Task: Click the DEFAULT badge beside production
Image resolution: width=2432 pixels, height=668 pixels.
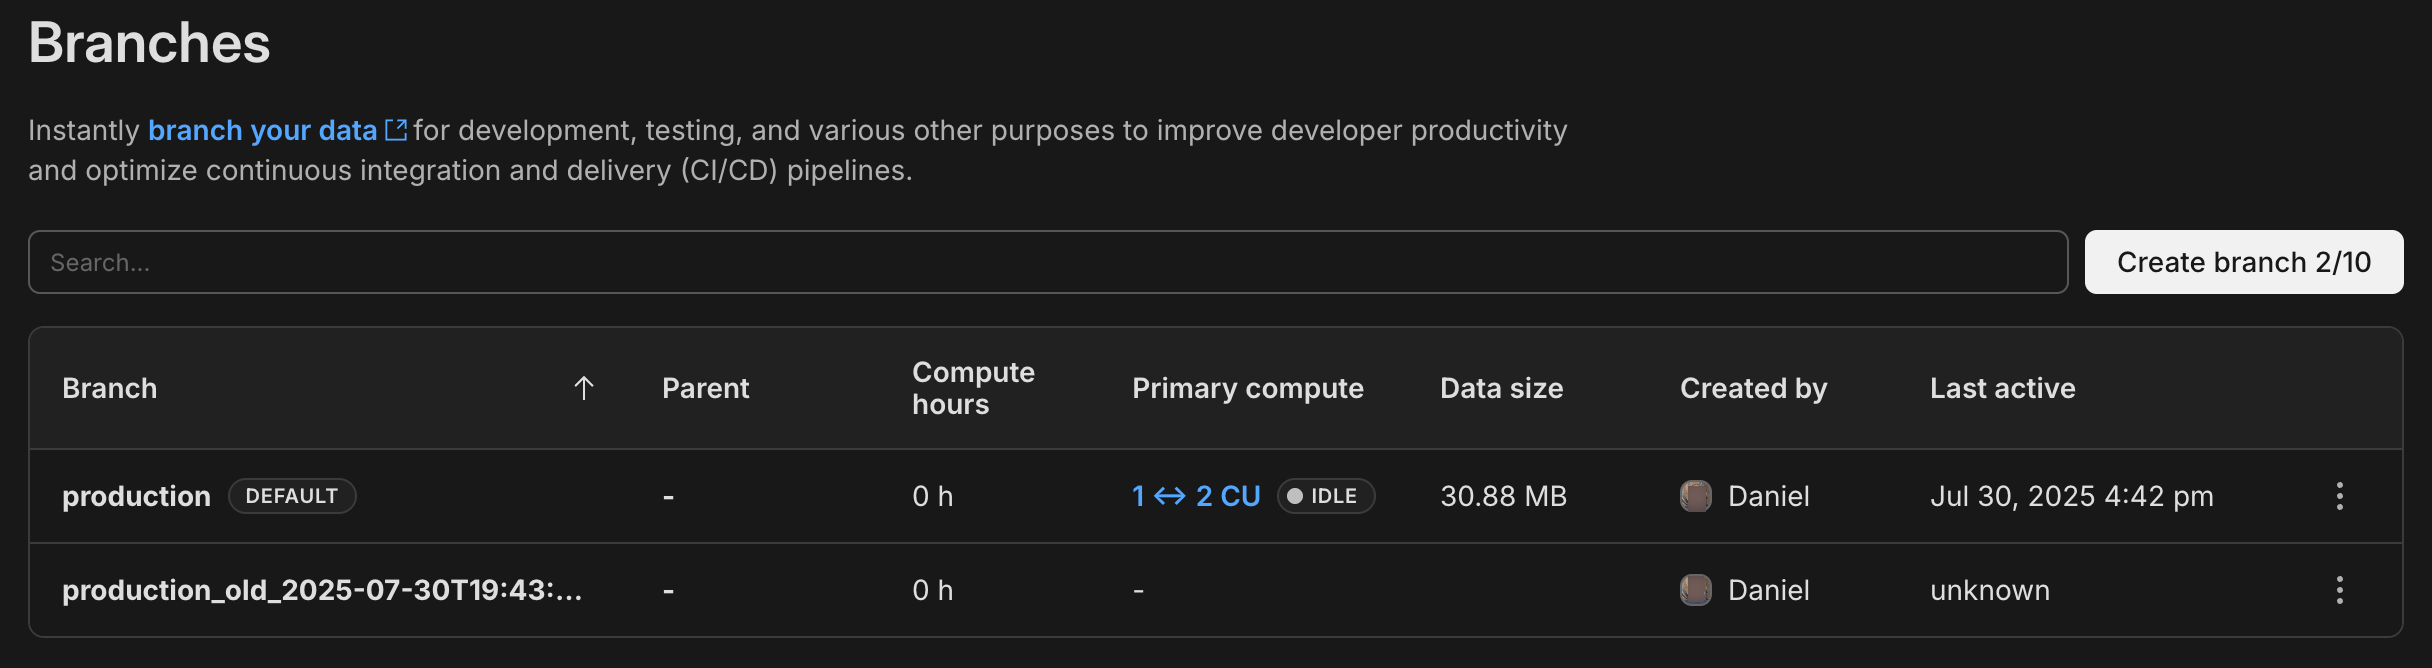Action: (x=292, y=496)
